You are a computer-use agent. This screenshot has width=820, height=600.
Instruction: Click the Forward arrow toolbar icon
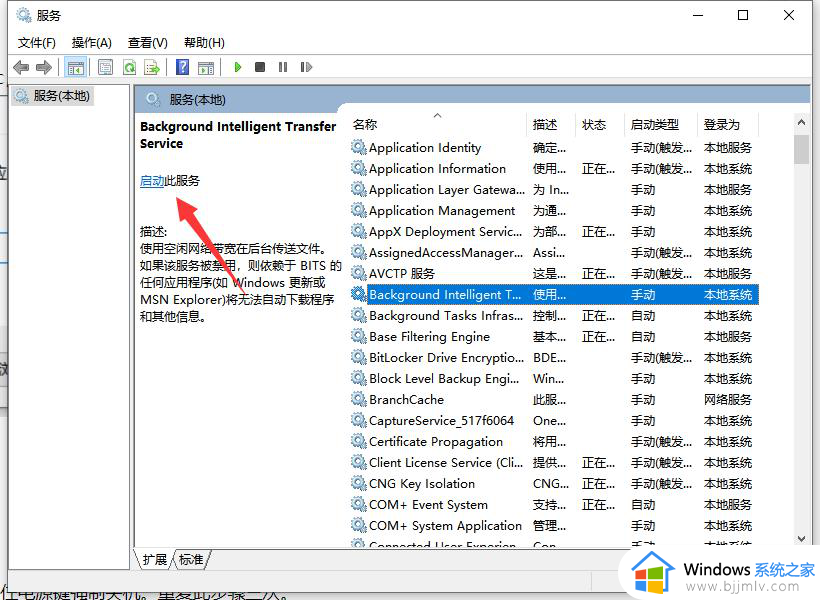(x=44, y=67)
